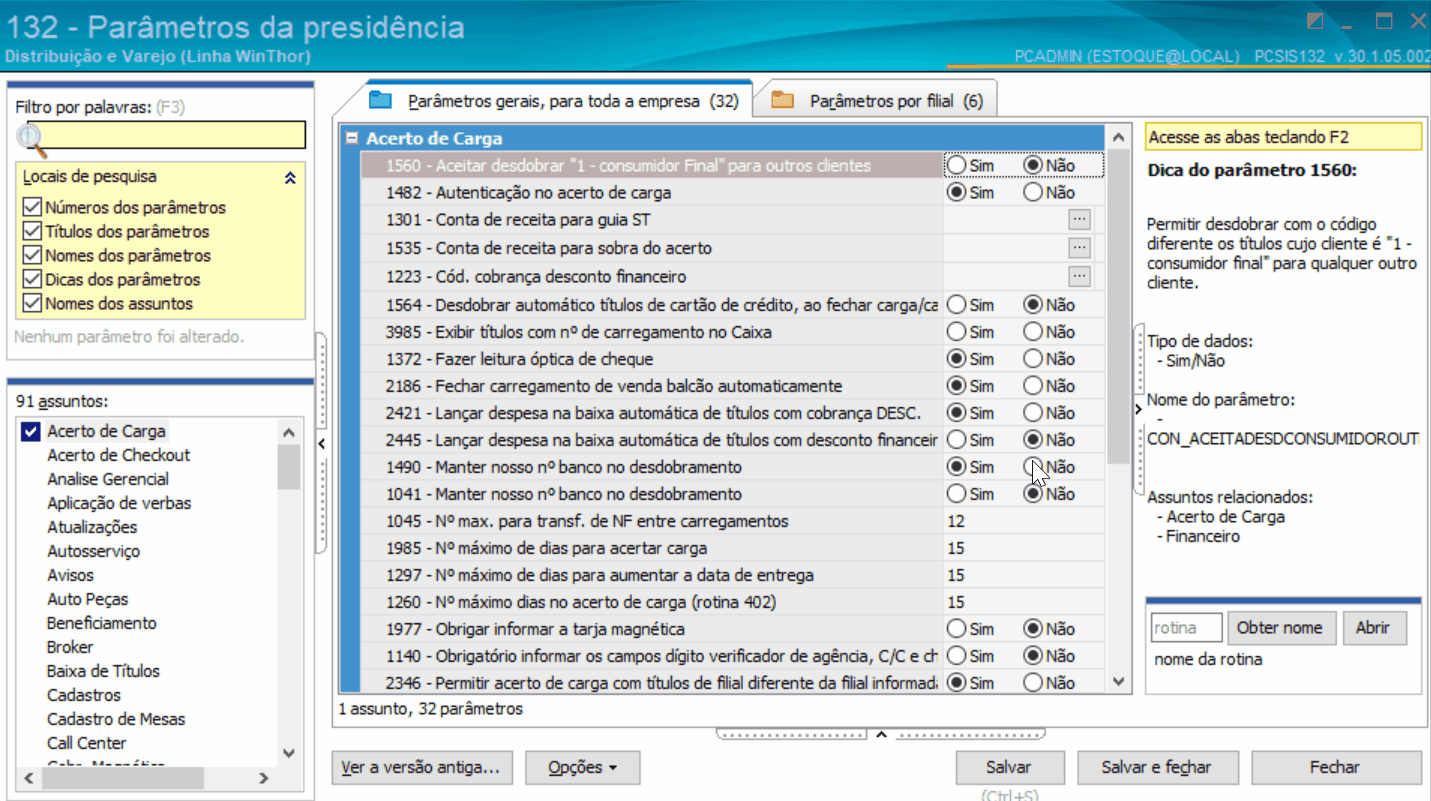
Task: Select Não for parameter 1482
Action: pyautogui.click(x=1034, y=192)
